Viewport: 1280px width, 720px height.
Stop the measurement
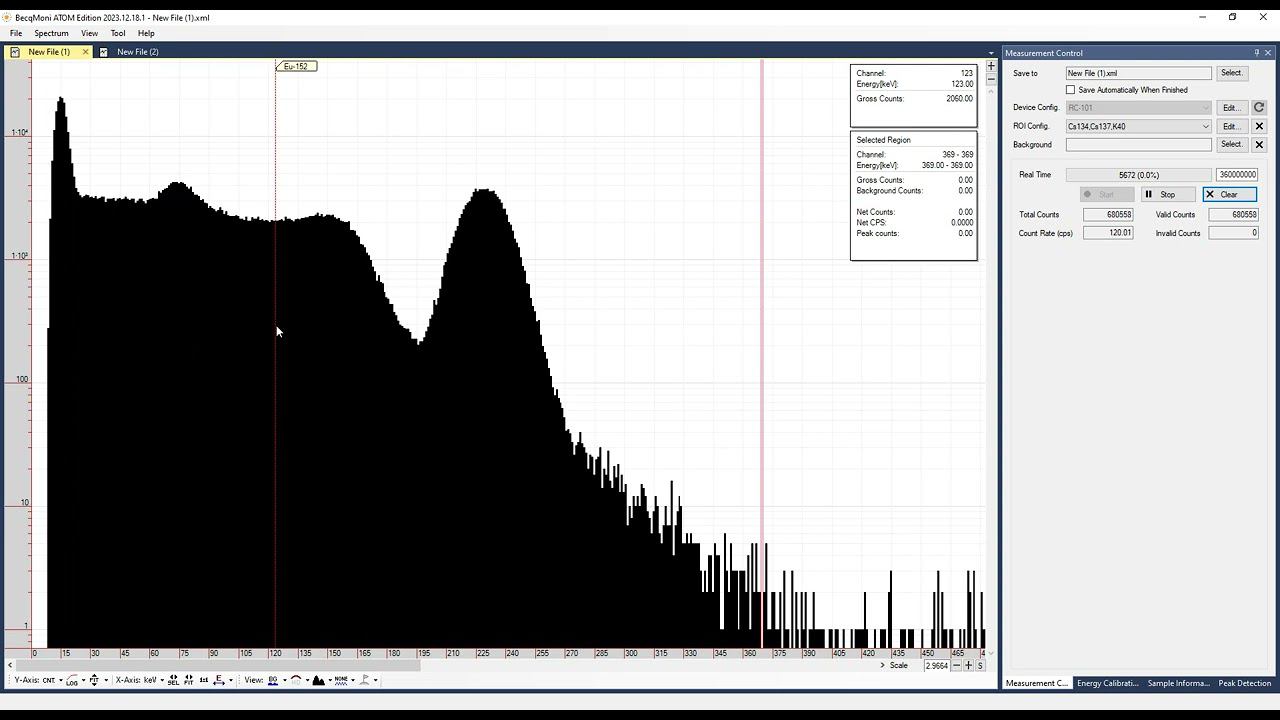(x=1167, y=195)
